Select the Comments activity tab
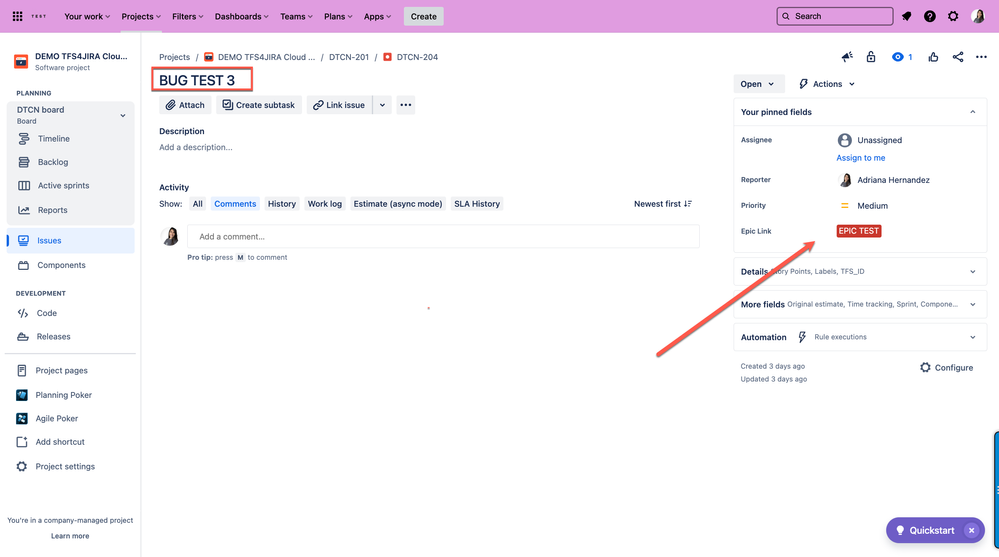 coord(235,204)
